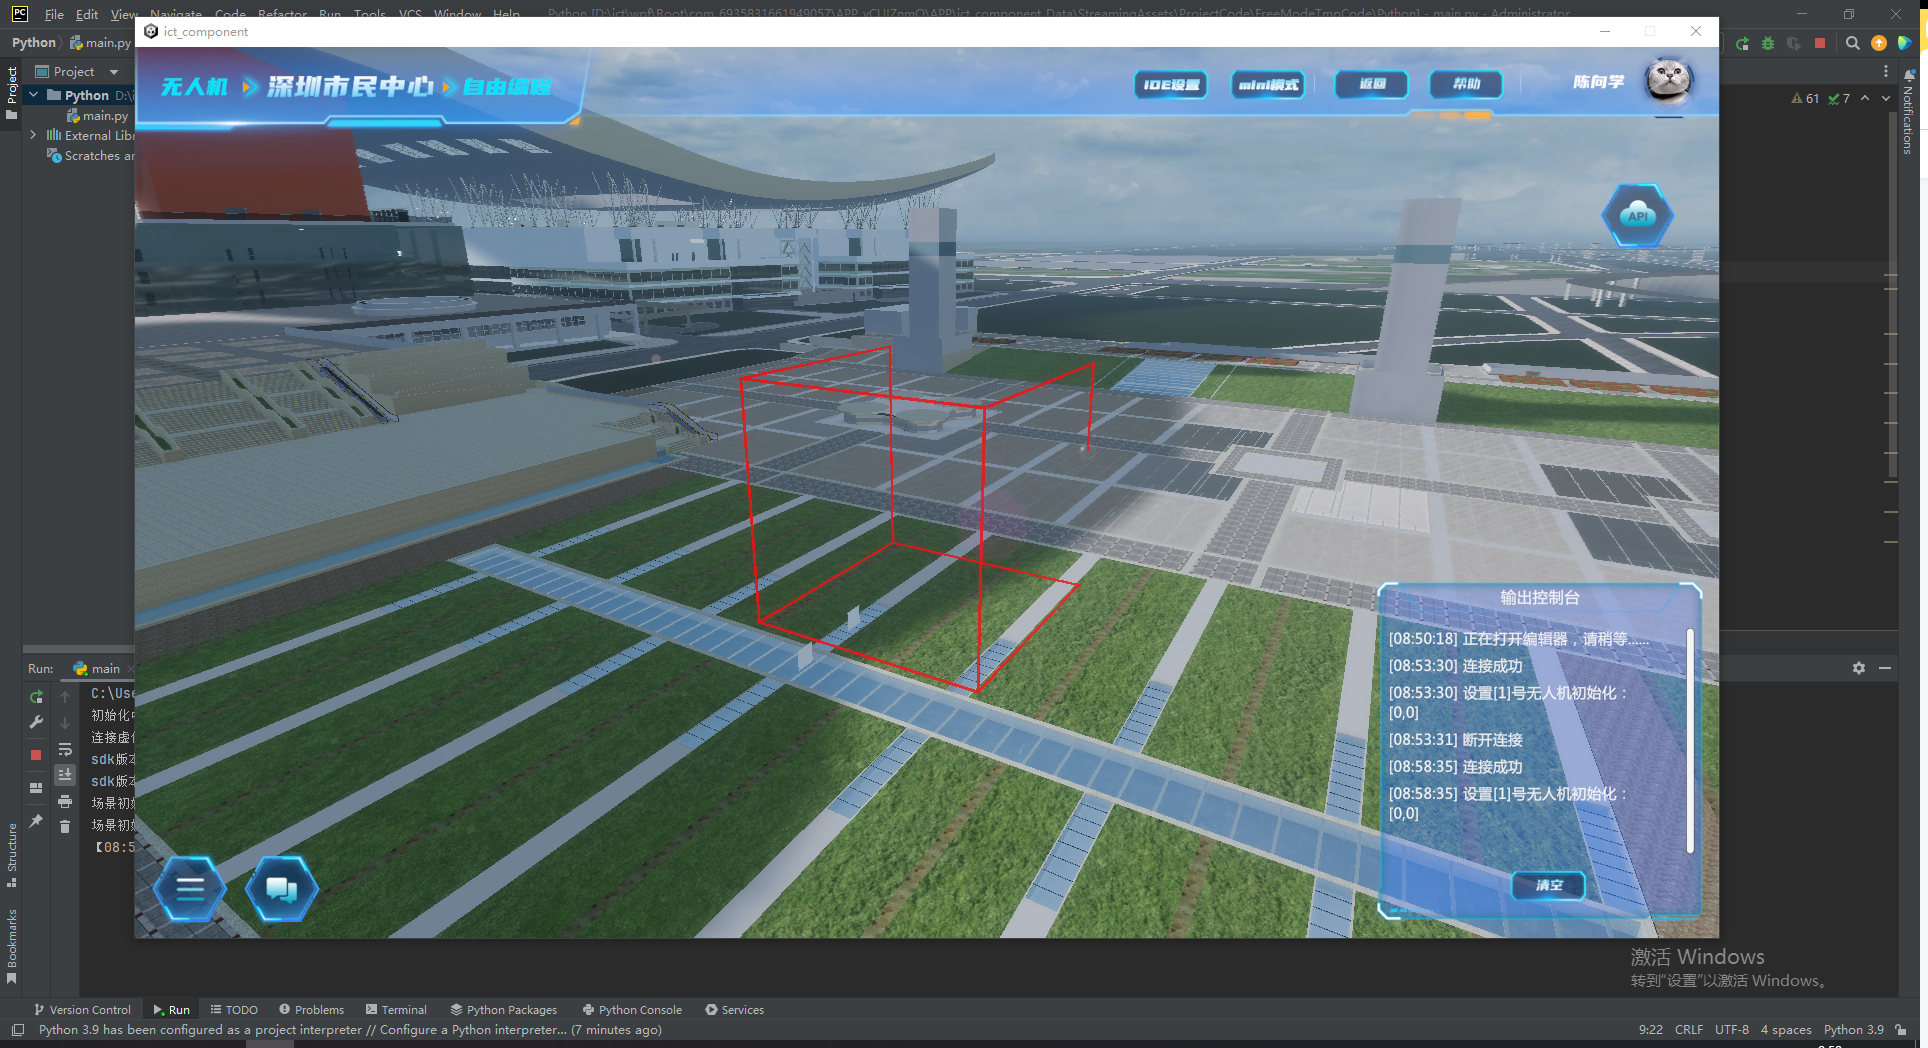
Task: Open the hexagonal hamburger menu icon
Action: (x=190, y=888)
